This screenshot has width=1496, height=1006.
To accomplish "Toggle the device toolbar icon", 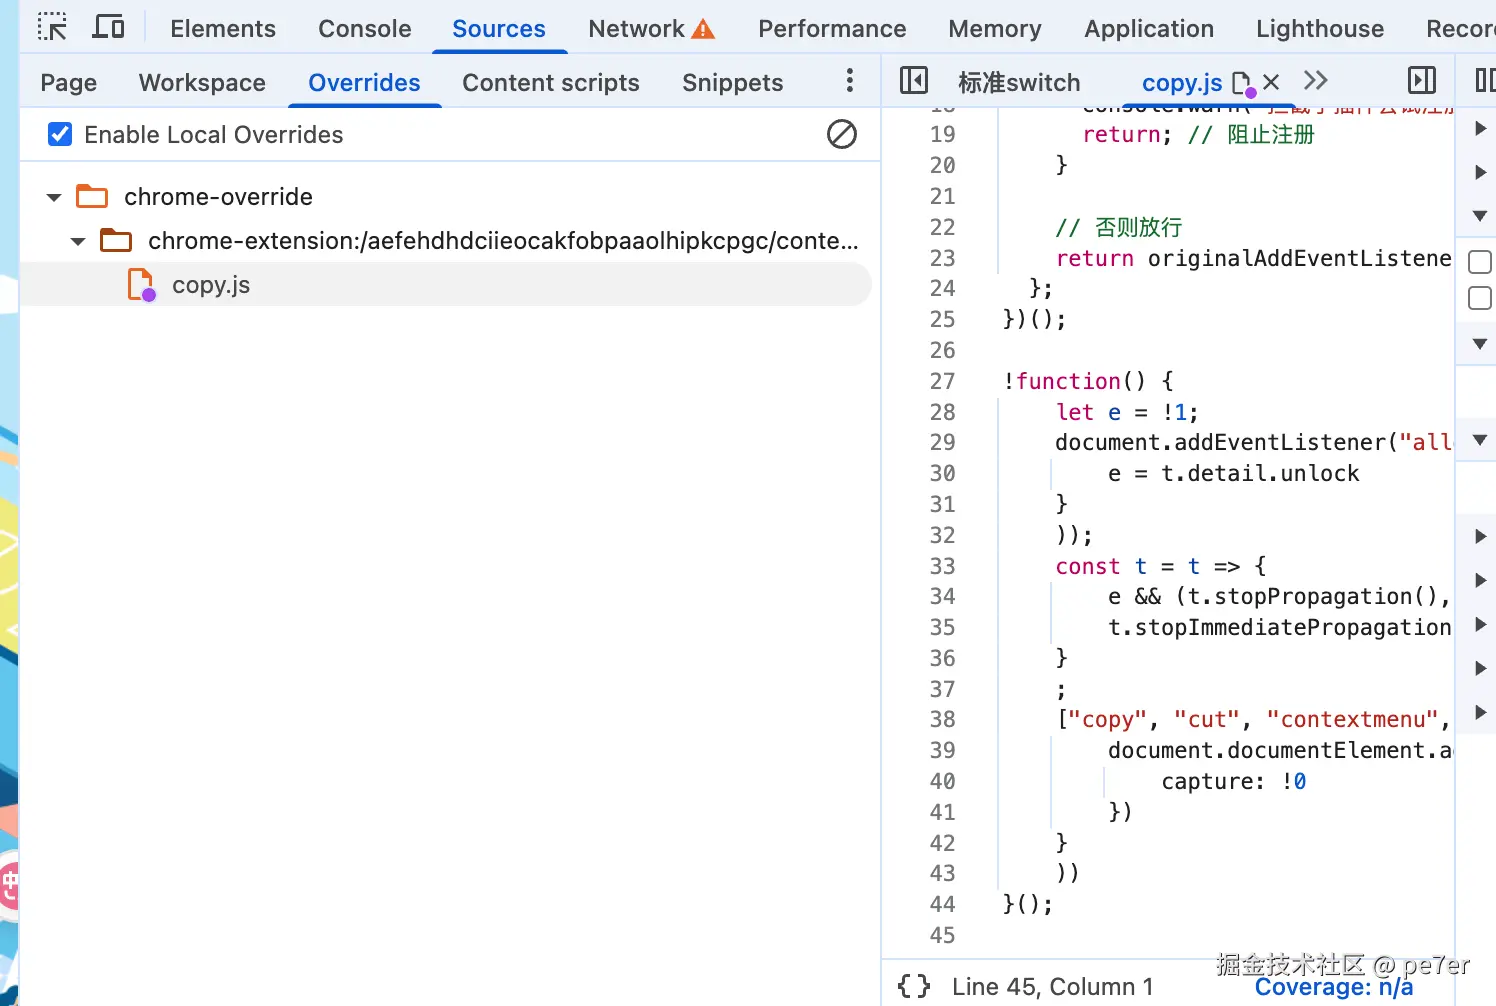I will (108, 27).
